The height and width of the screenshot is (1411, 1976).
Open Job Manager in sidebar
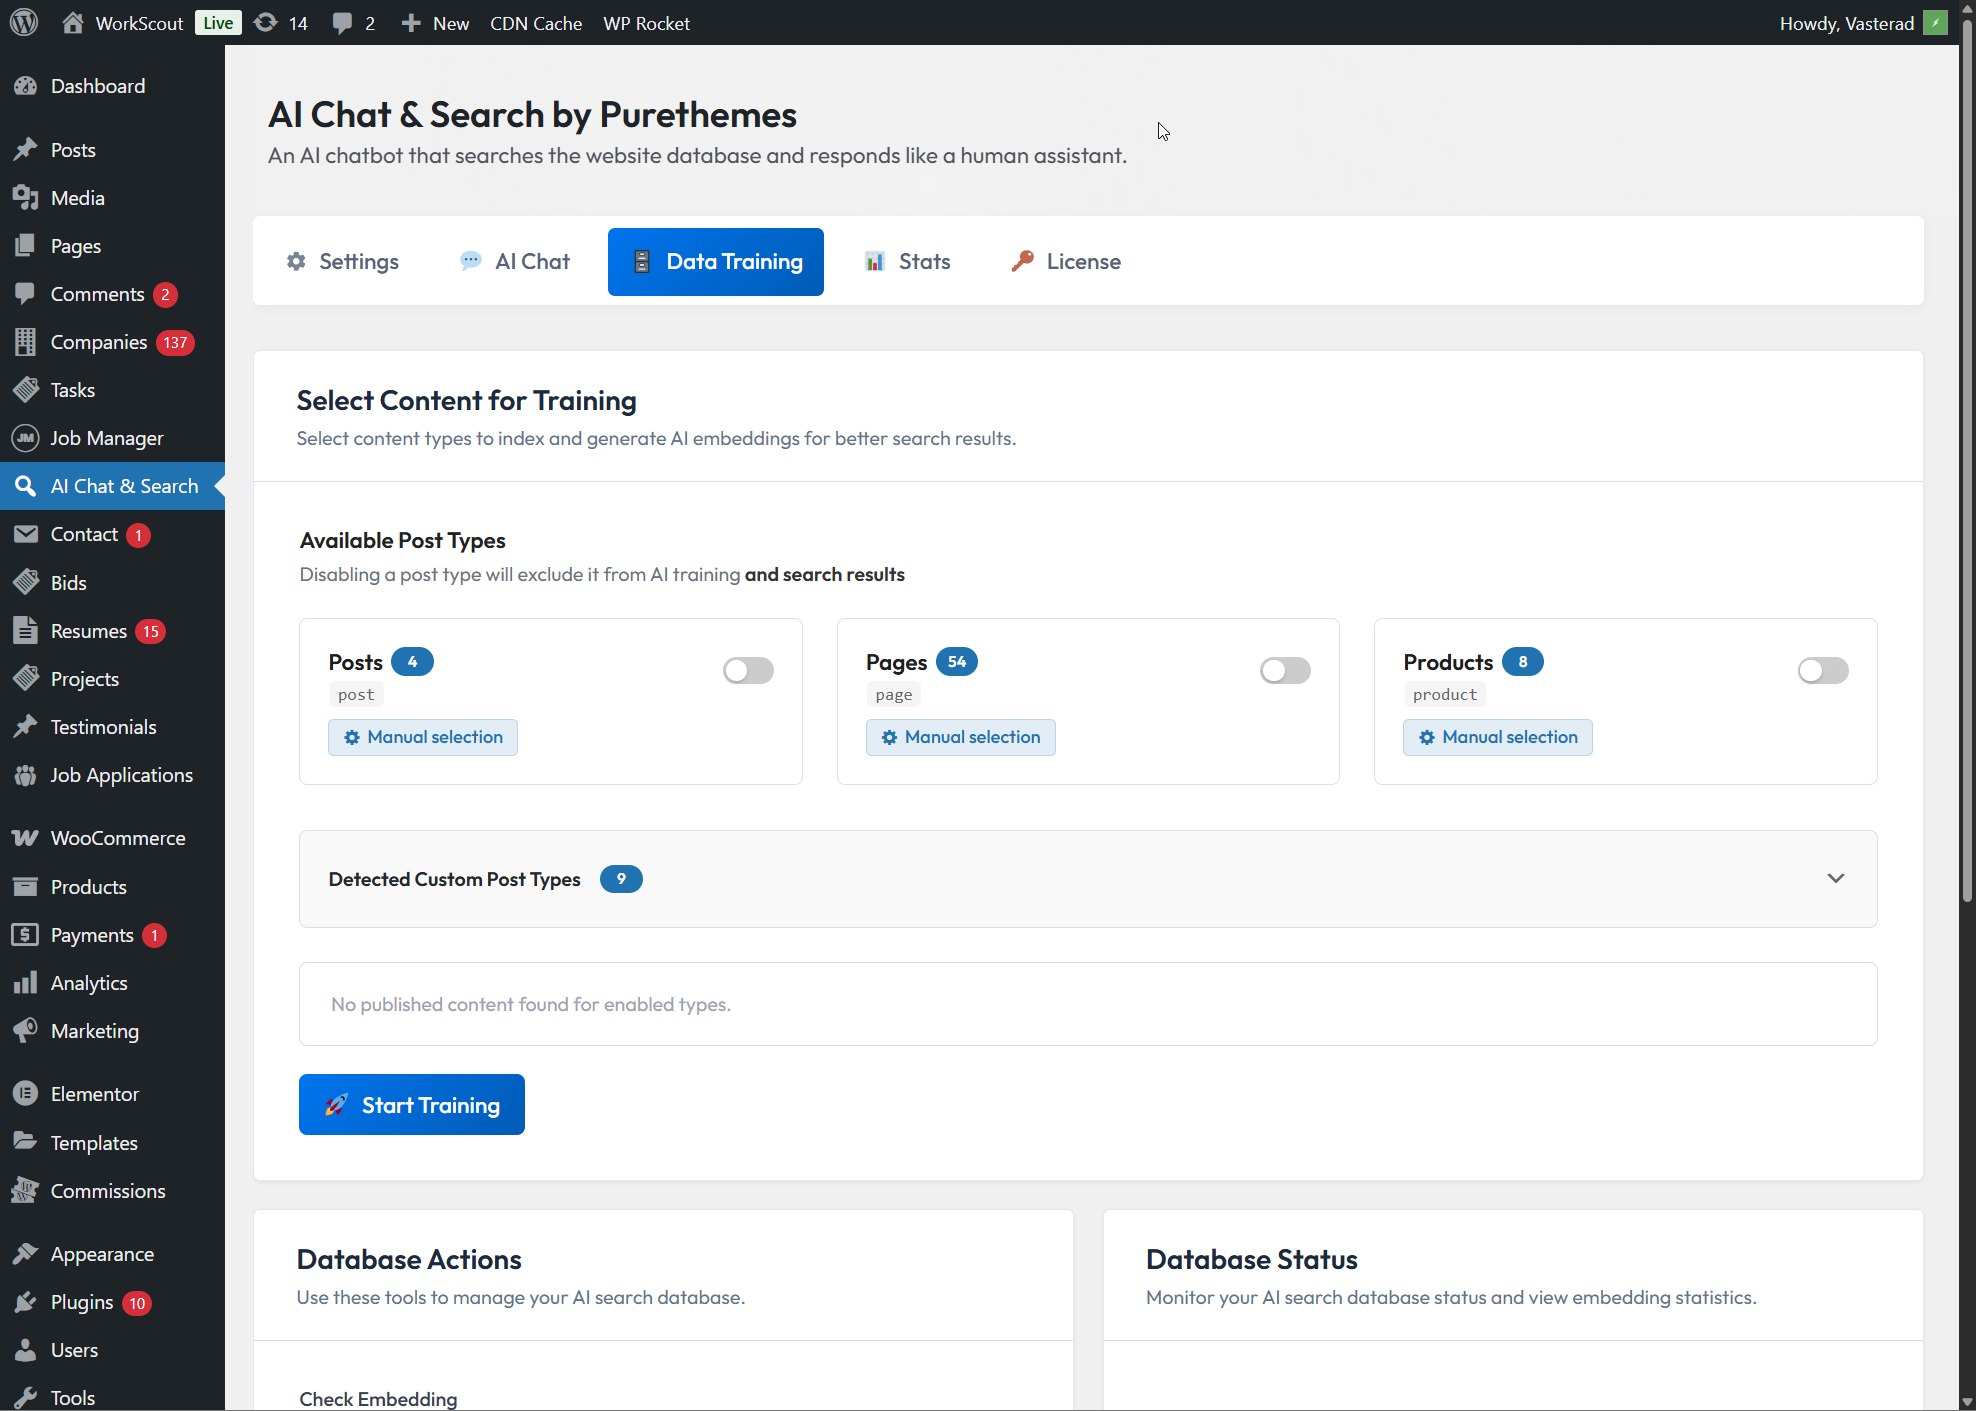106,438
